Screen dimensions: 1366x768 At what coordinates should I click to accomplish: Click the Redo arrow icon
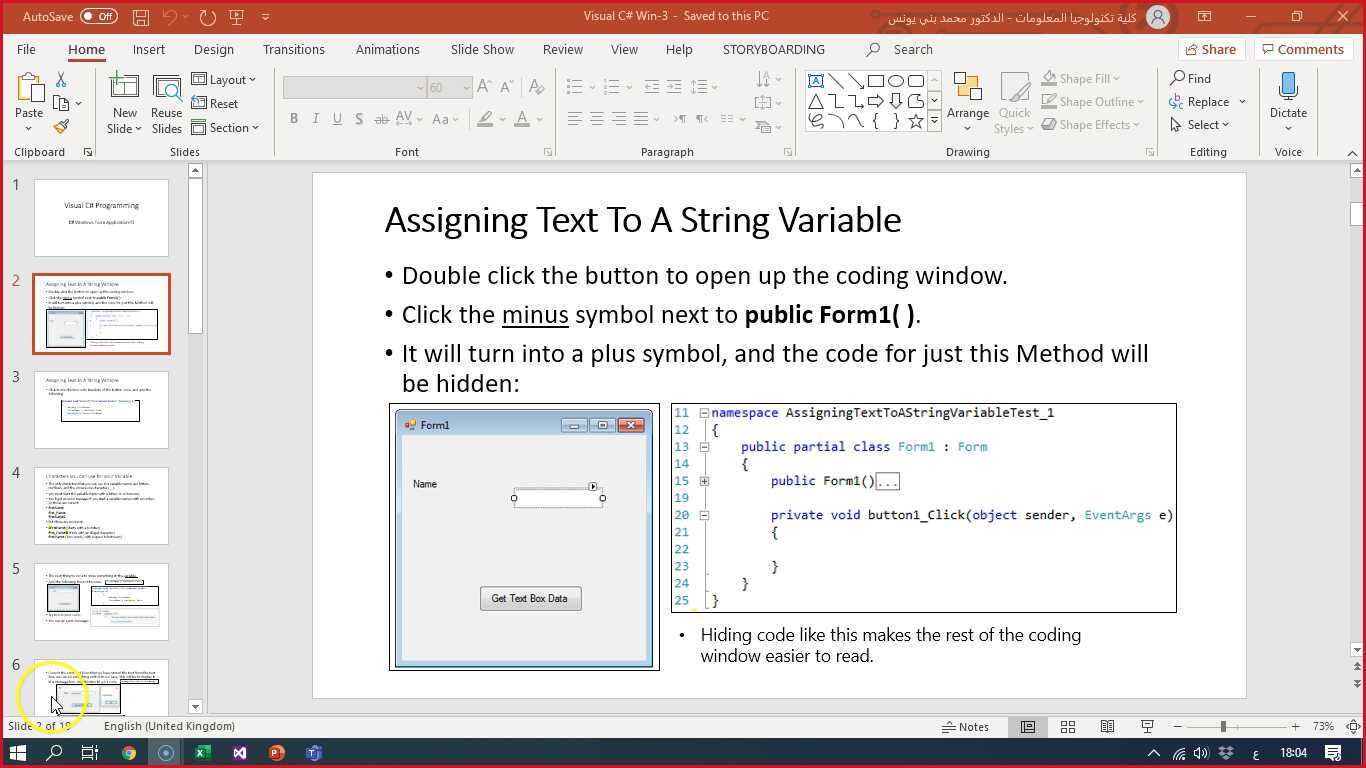tap(207, 17)
